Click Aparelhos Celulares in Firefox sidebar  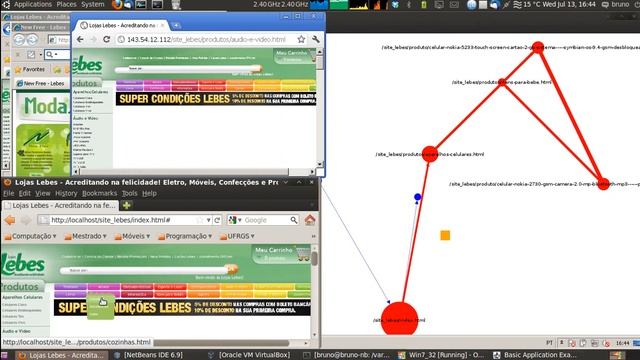(22, 297)
